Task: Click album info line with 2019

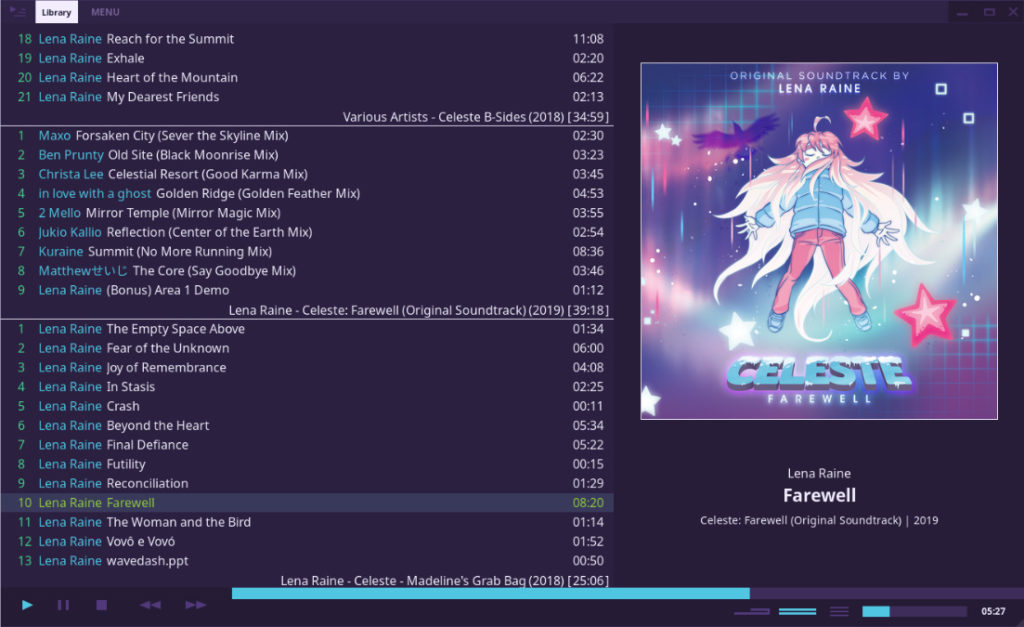Action: tap(819, 521)
